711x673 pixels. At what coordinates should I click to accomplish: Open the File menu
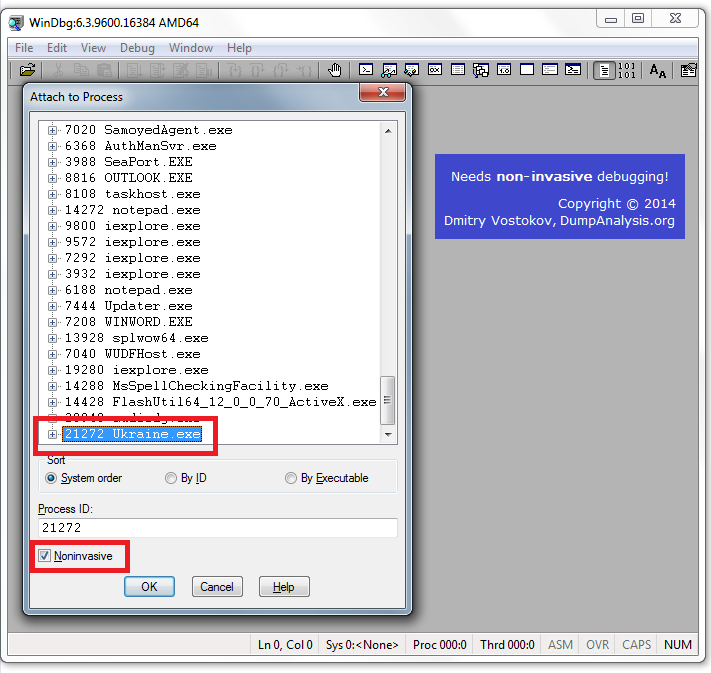[x=24, y=48]
